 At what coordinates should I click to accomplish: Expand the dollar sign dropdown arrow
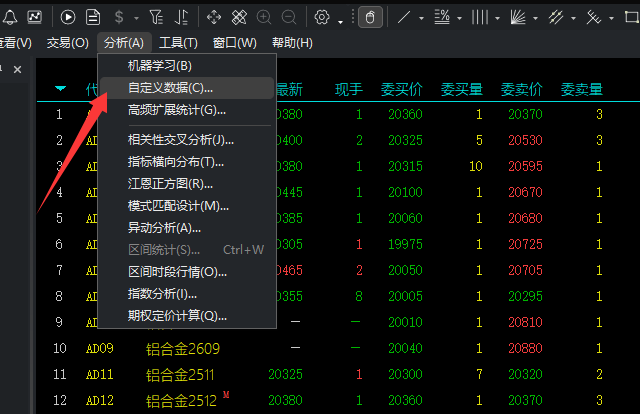(135, 19)
